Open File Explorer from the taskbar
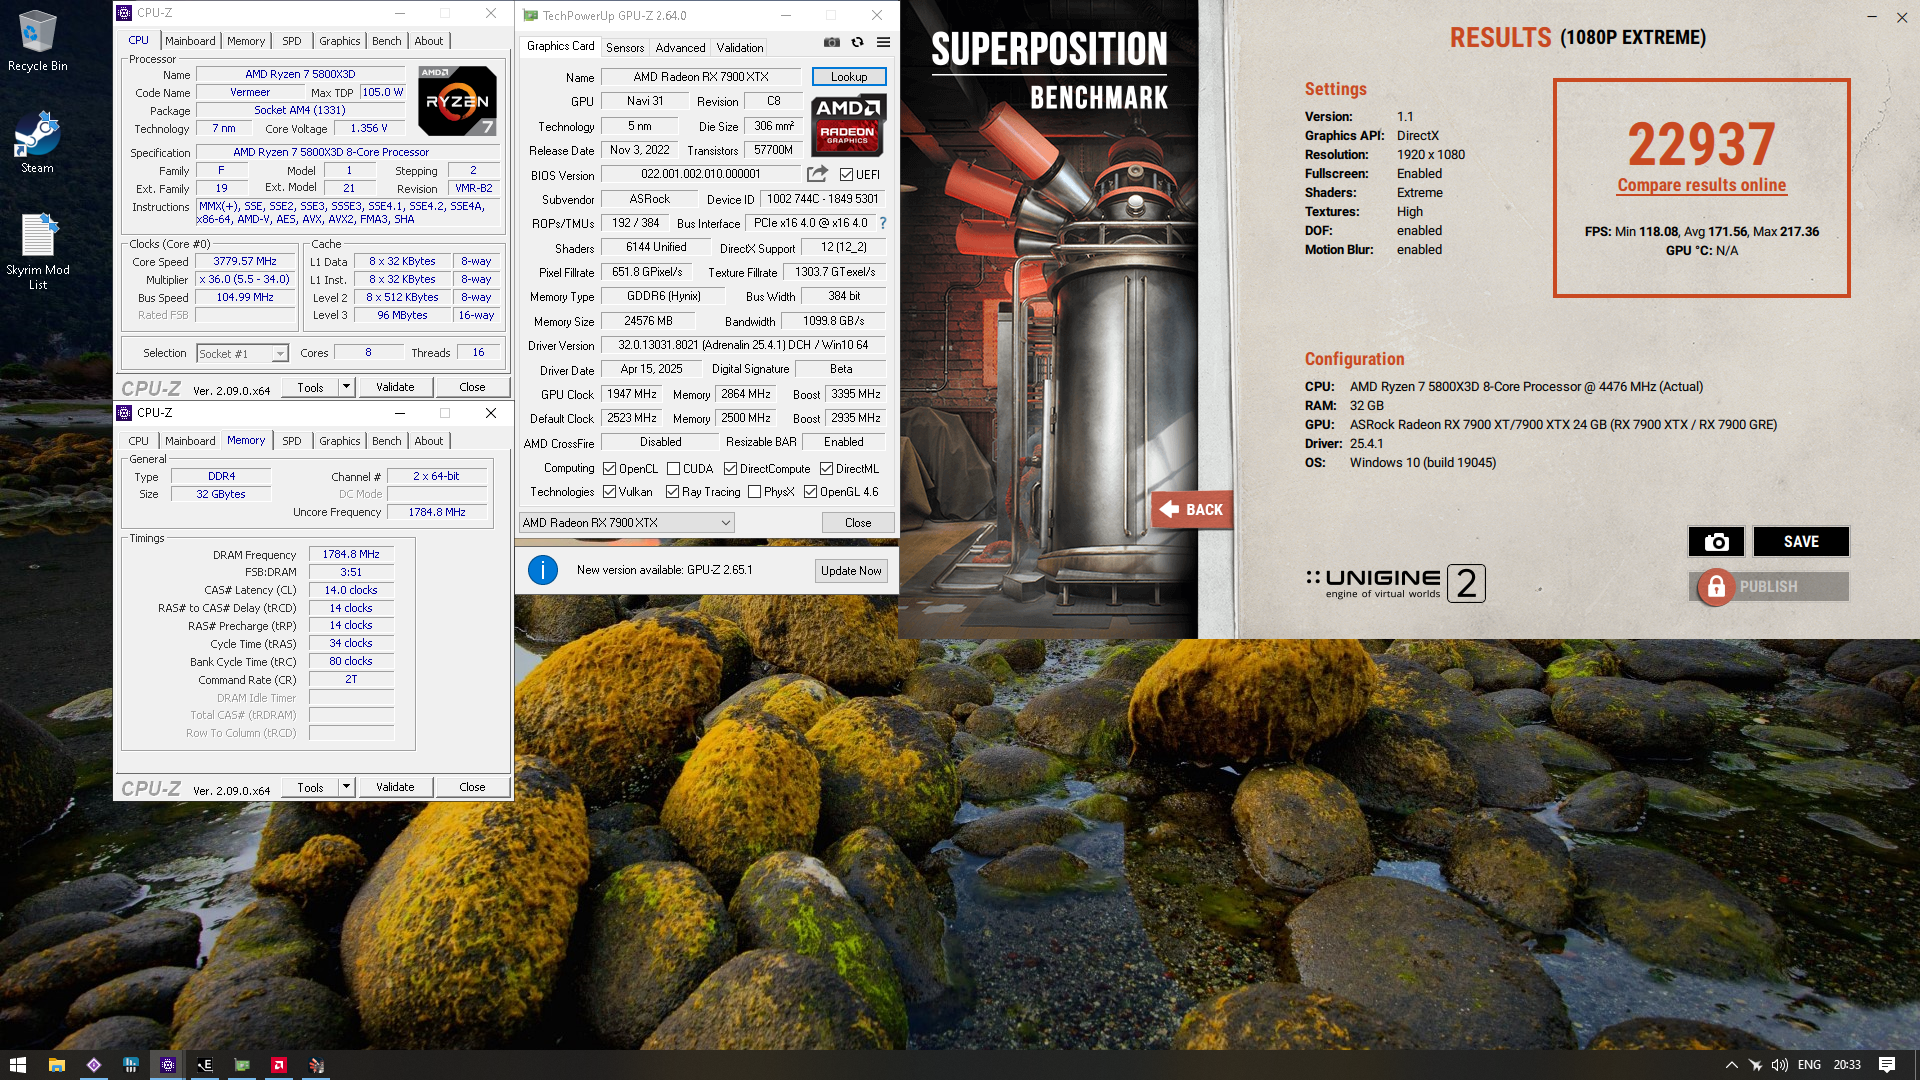1920x1080 pixels. coord(56,1065)
